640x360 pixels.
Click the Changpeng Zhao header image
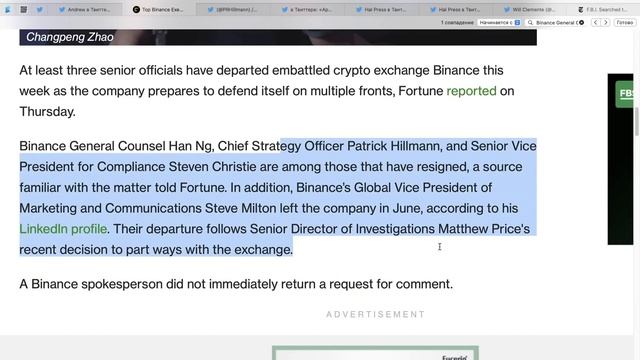[x=278, y=37]
